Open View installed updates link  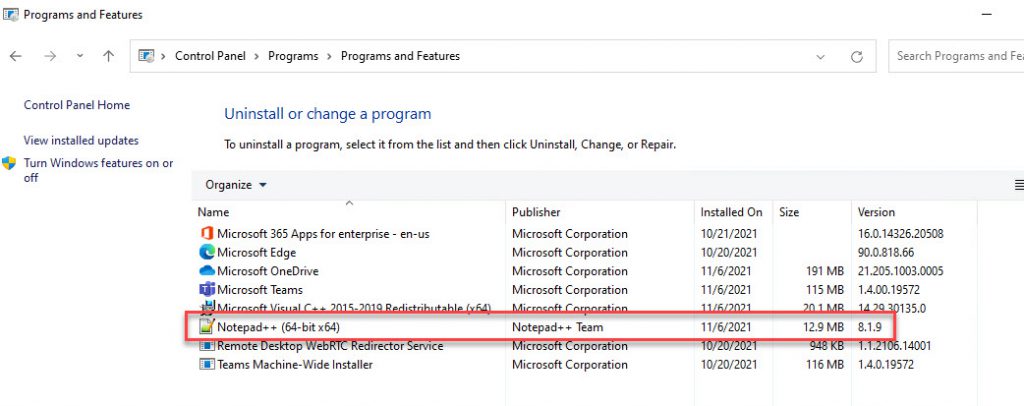tap(81, 140)
